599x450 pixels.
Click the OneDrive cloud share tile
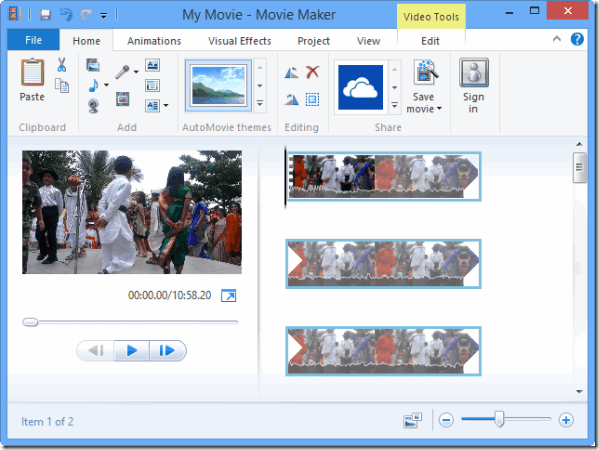(361, 87)
